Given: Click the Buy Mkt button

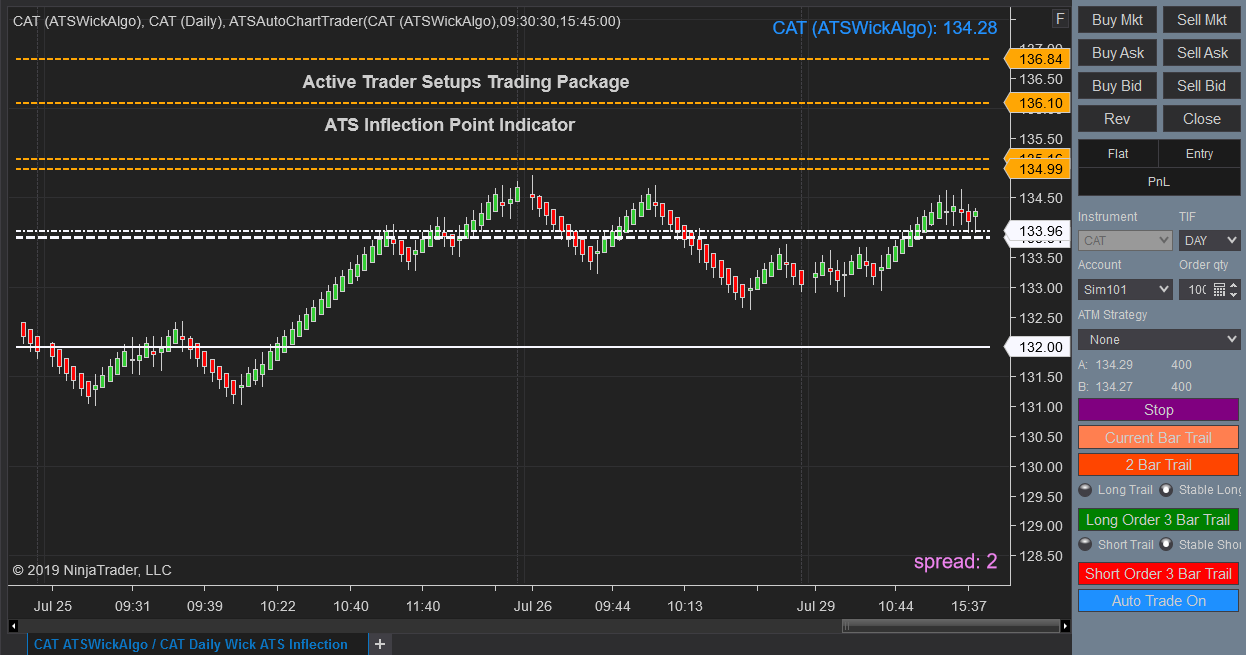Looking at the screenshot, I should [x=1118, y=20].
